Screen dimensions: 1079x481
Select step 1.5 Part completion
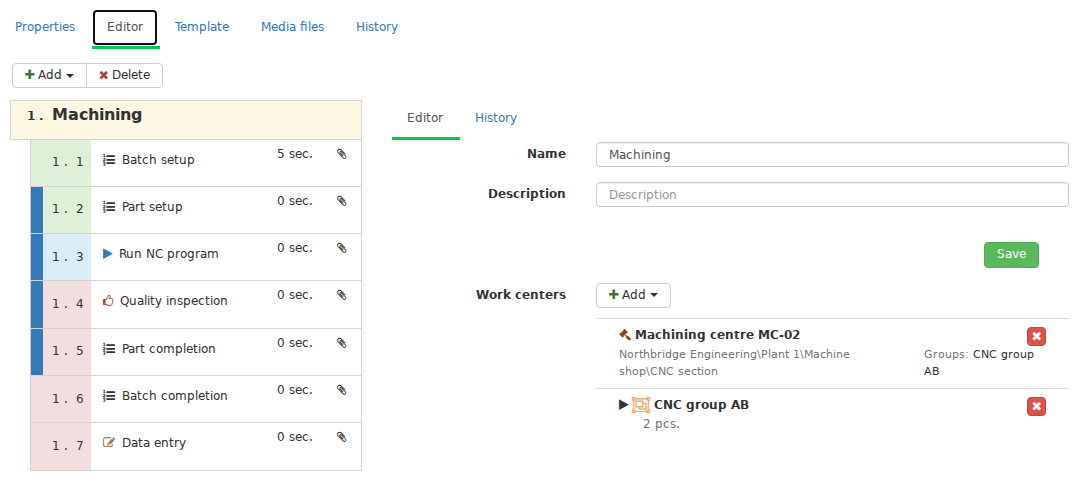196,352
